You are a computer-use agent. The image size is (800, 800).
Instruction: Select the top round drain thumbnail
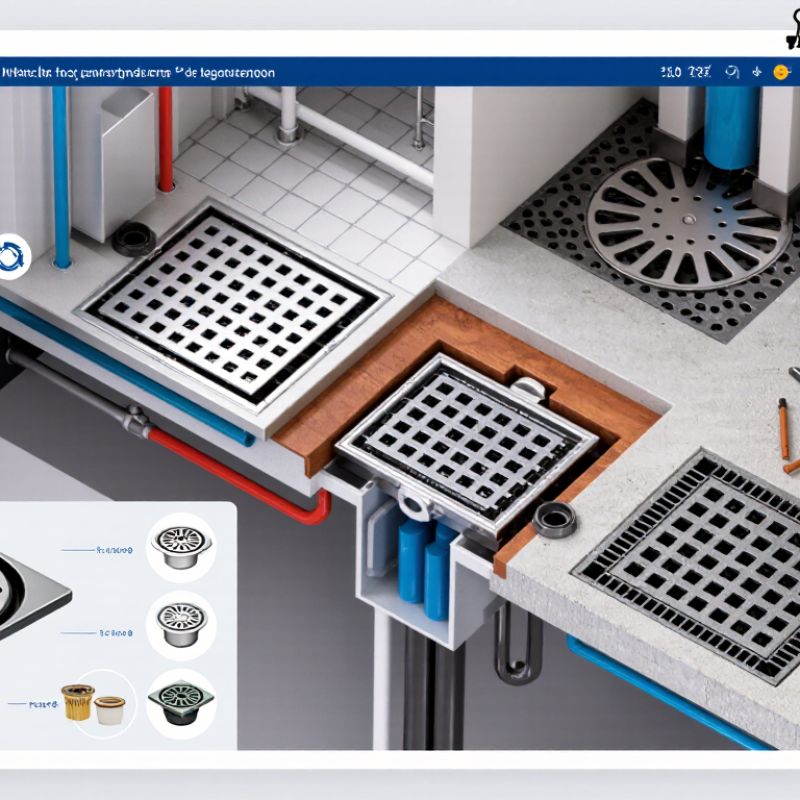tap(182, 547)
